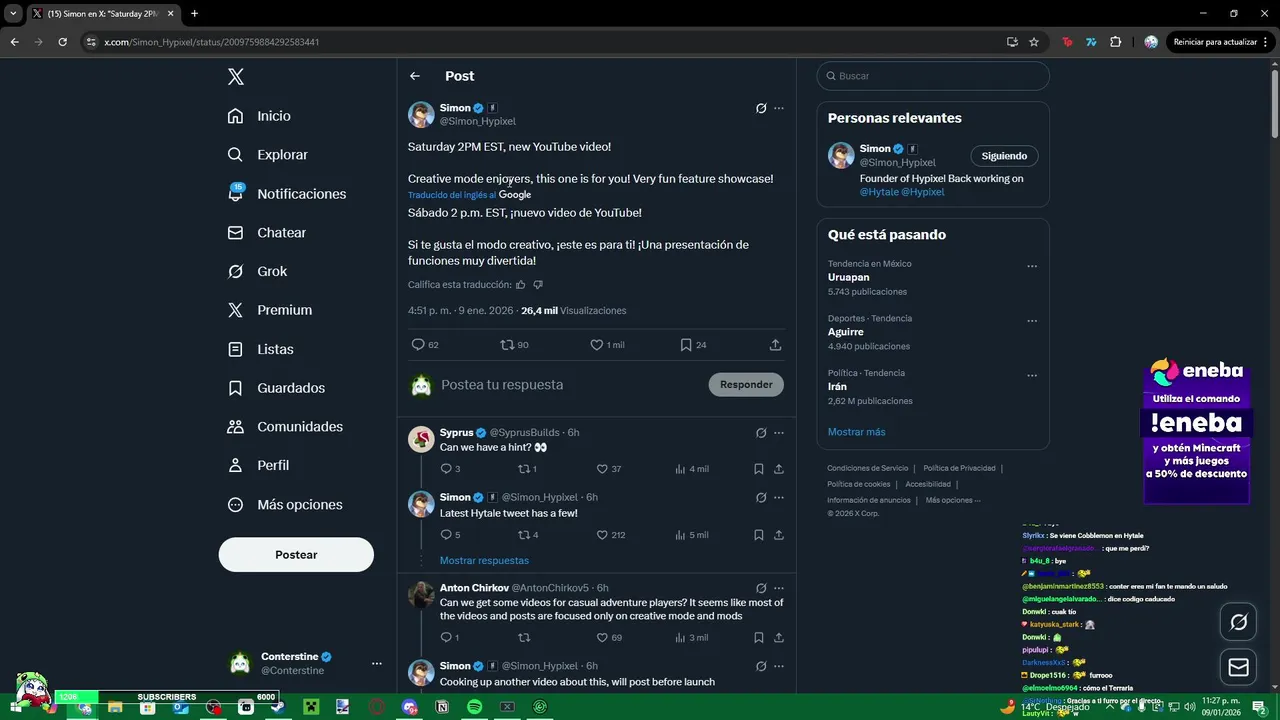Open the @Hytale mention link
Screen dimensions: 1280x720
pyautogui.click(x=879, y=192)
